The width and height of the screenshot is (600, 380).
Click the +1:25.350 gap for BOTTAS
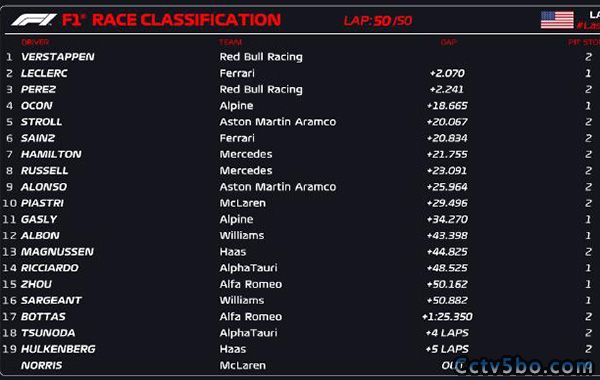447,316
